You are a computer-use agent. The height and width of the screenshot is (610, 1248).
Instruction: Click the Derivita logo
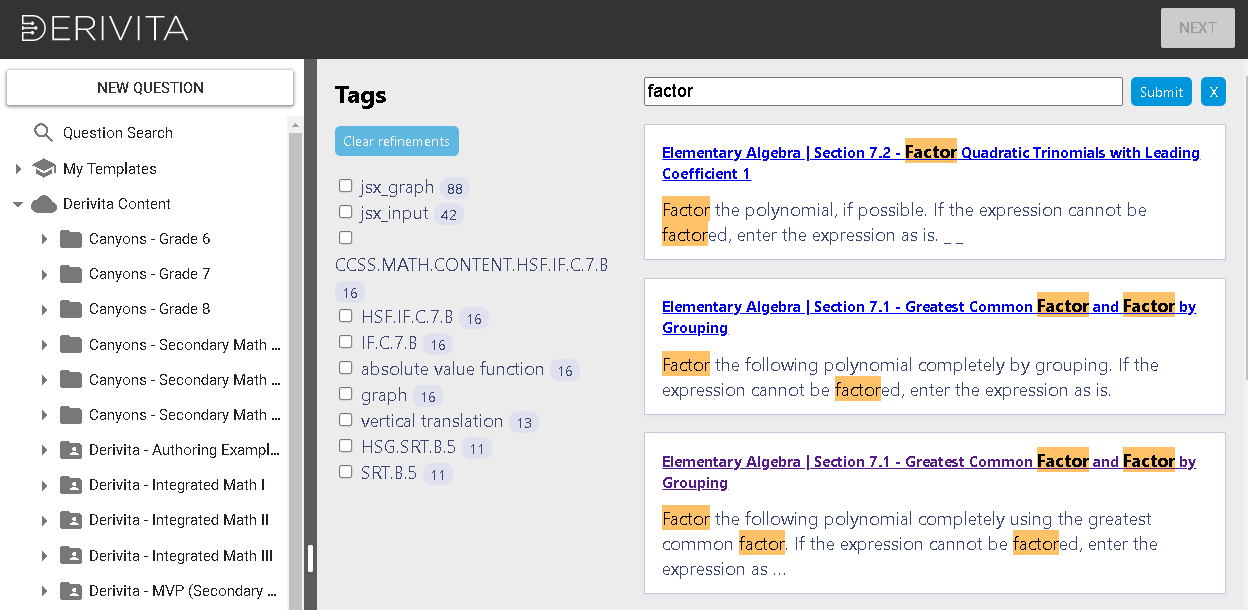[105, 28]
